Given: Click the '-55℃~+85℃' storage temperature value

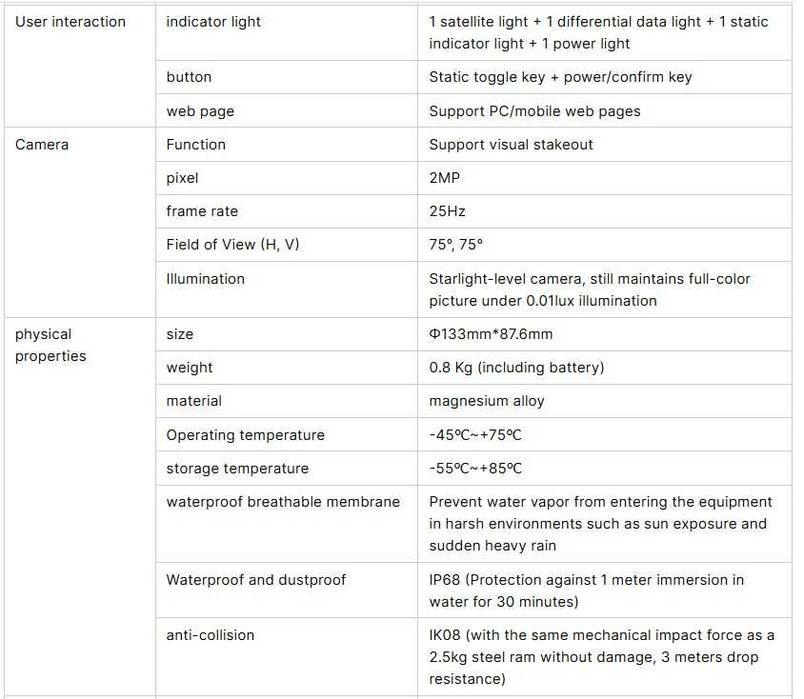Looking at the screenshot, I should [475, 468].
